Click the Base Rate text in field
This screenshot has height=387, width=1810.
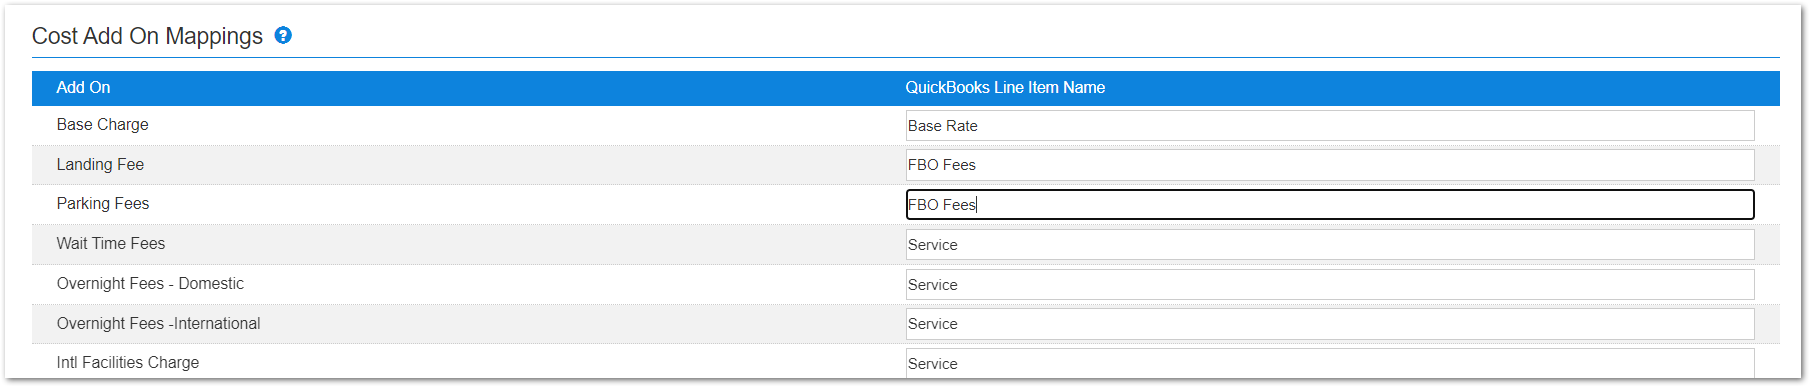(942, 126)
